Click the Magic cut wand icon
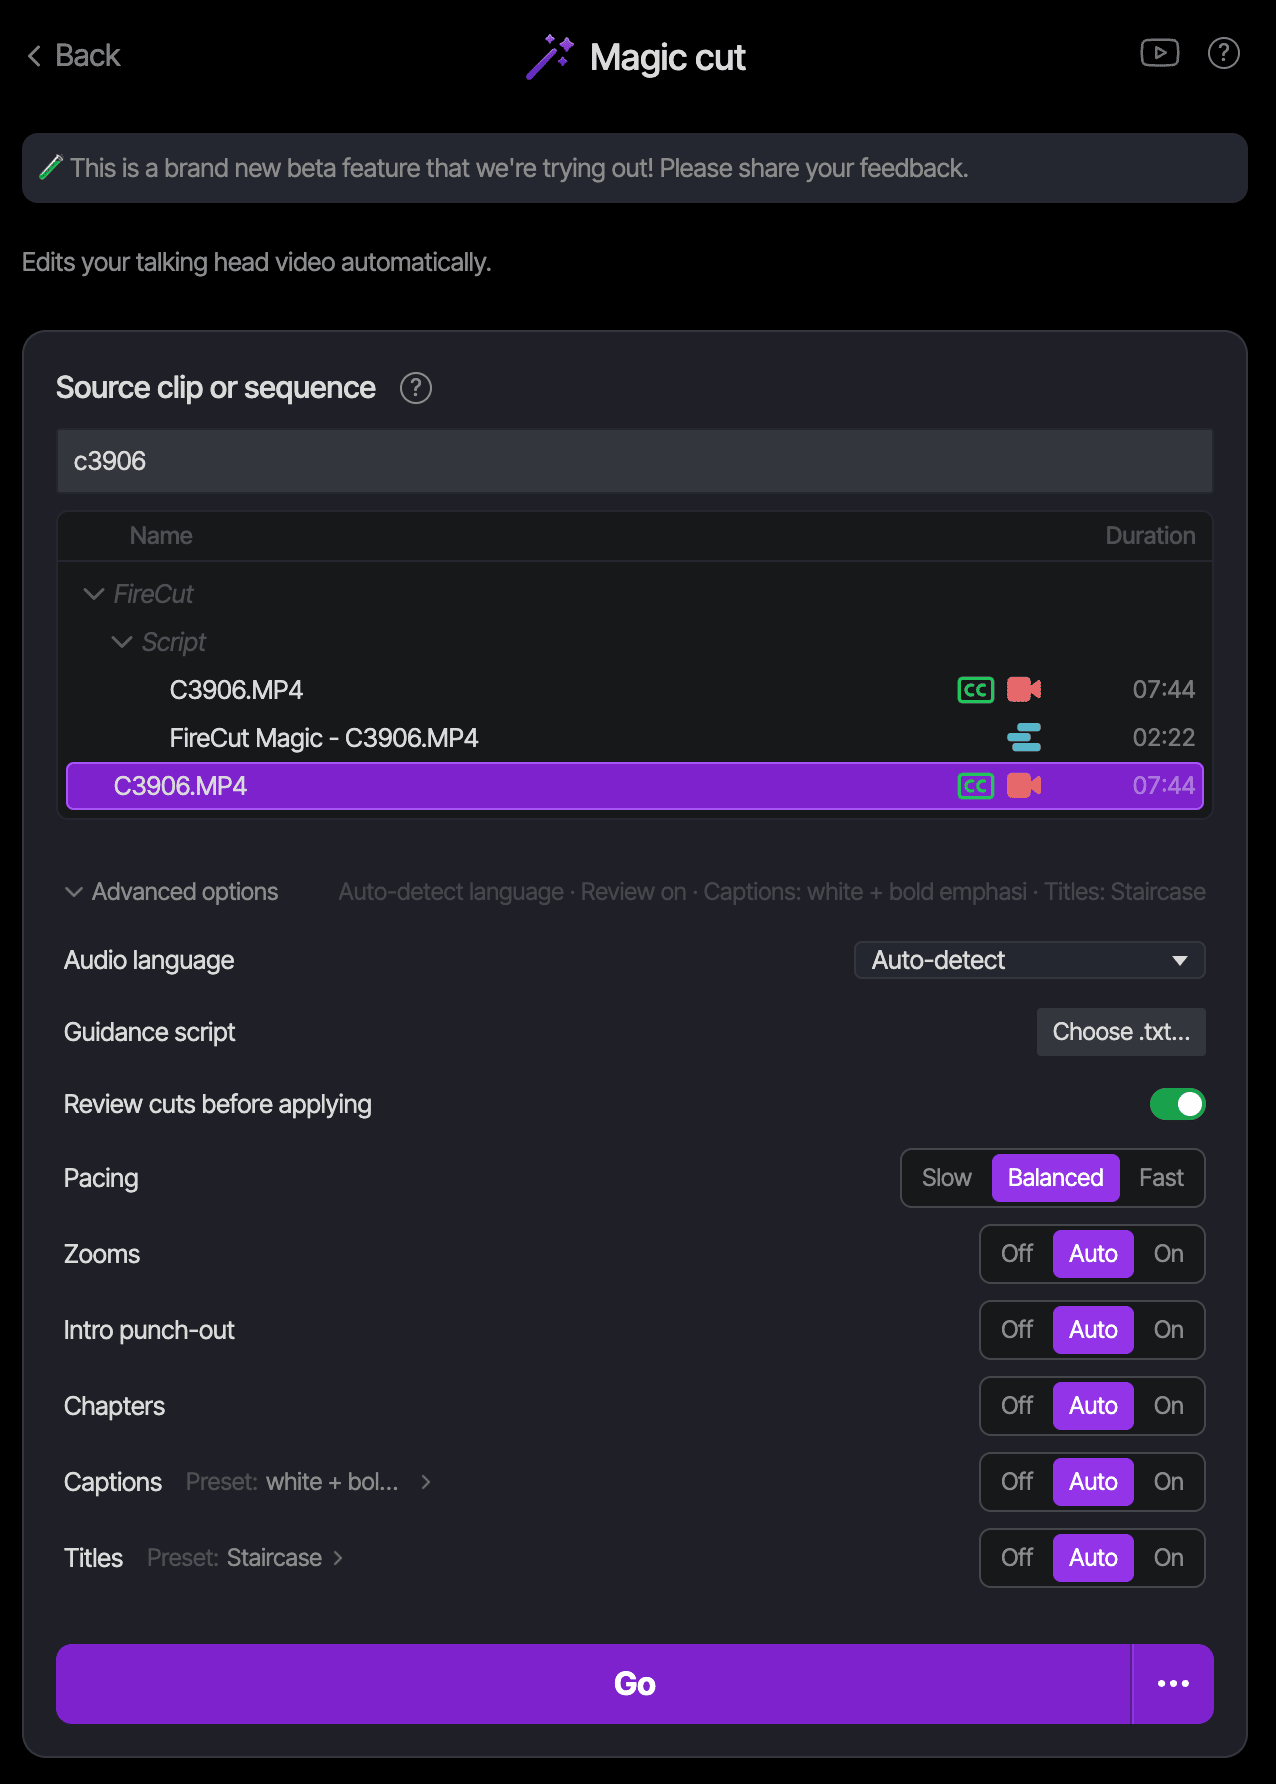This screenshot has height=1784, width=1276. 550,57
